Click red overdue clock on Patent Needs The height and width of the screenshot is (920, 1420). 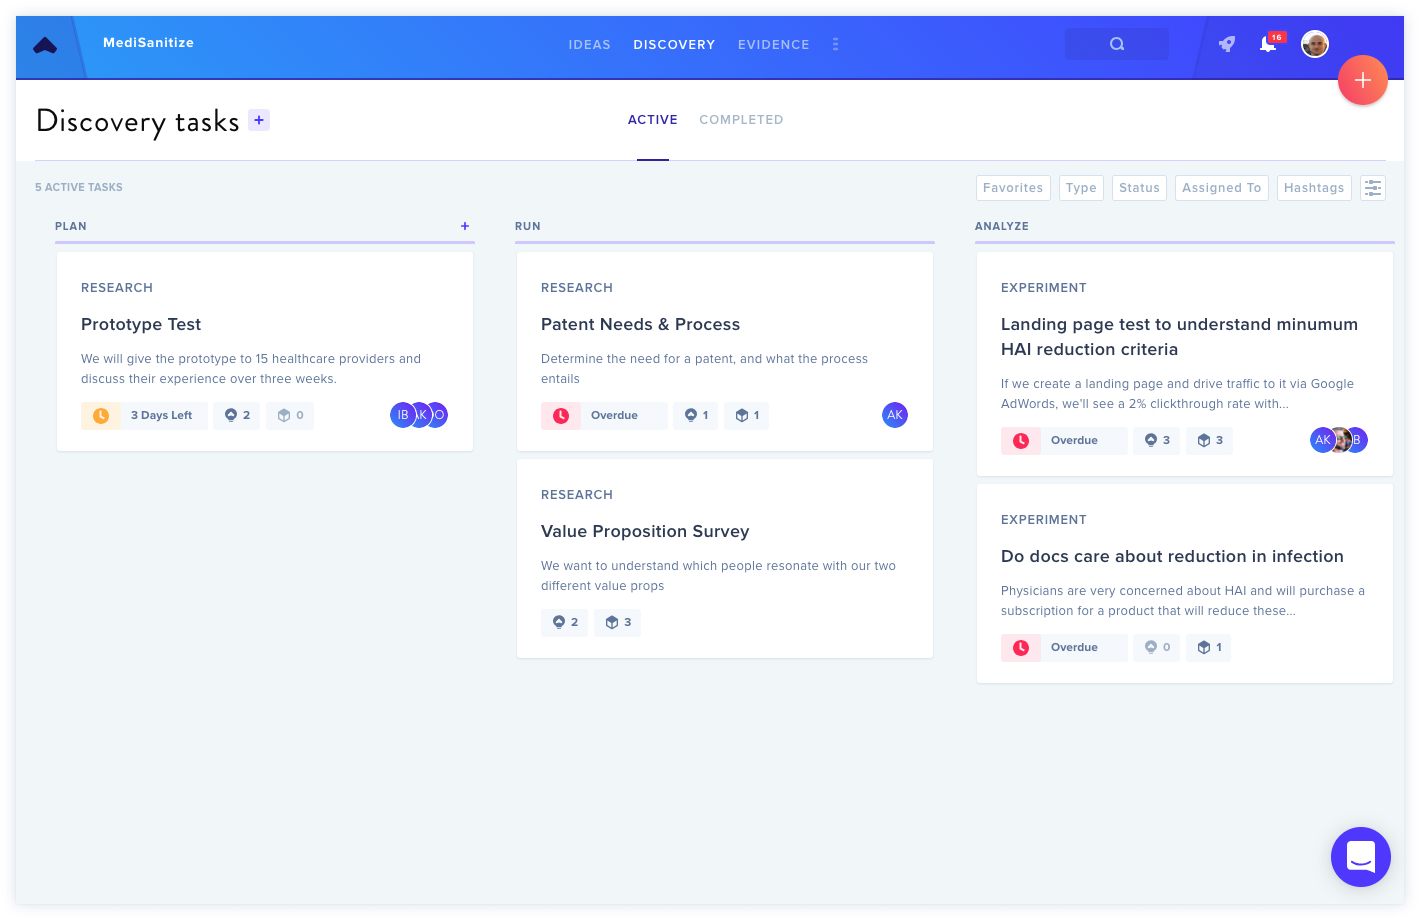[561, 415]
